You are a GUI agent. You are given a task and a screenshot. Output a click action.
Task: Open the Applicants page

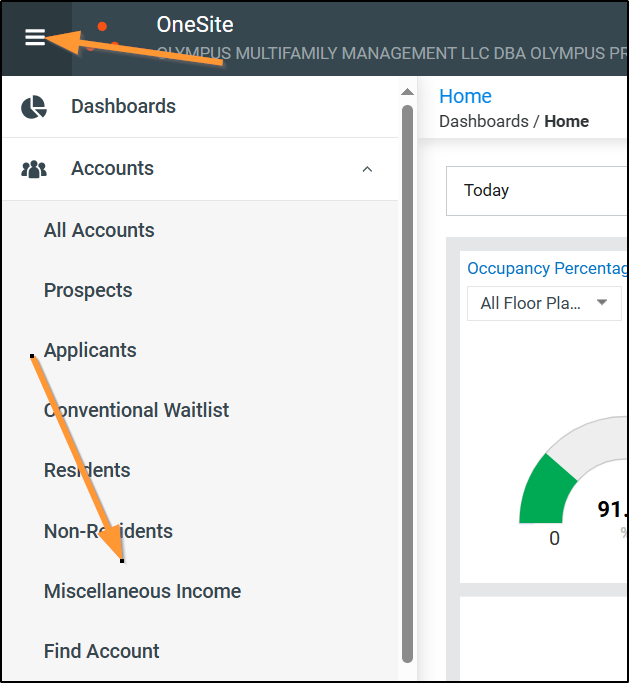pos(90,350)
